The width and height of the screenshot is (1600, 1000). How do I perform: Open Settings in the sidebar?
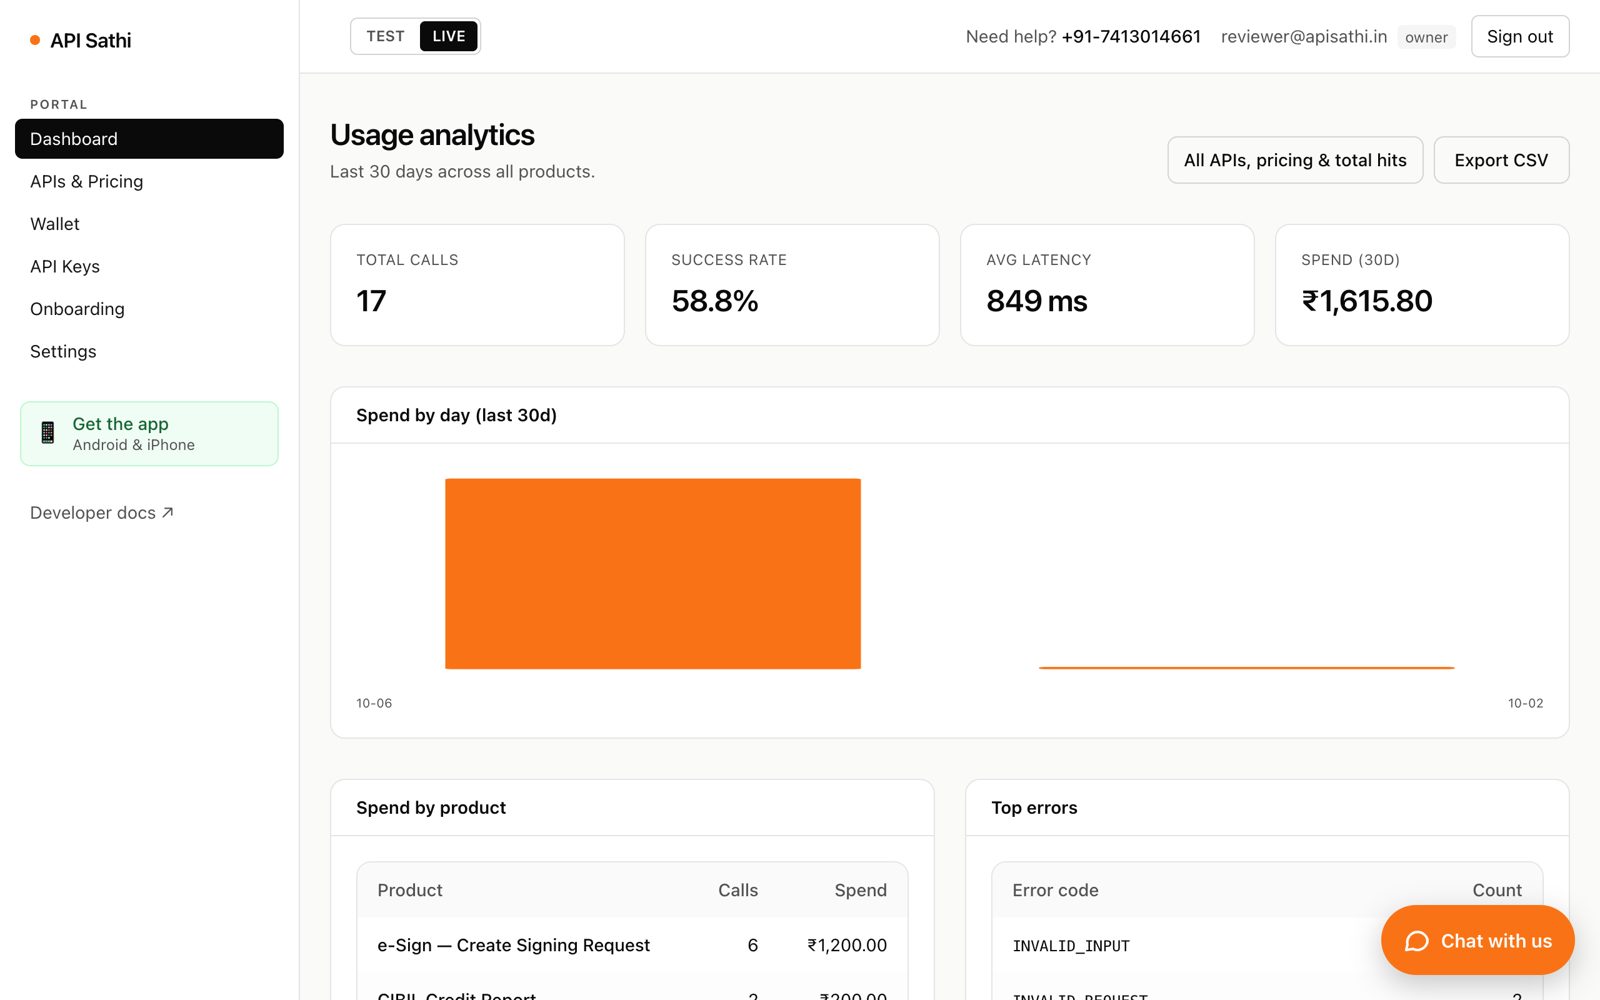coord(149,351)
